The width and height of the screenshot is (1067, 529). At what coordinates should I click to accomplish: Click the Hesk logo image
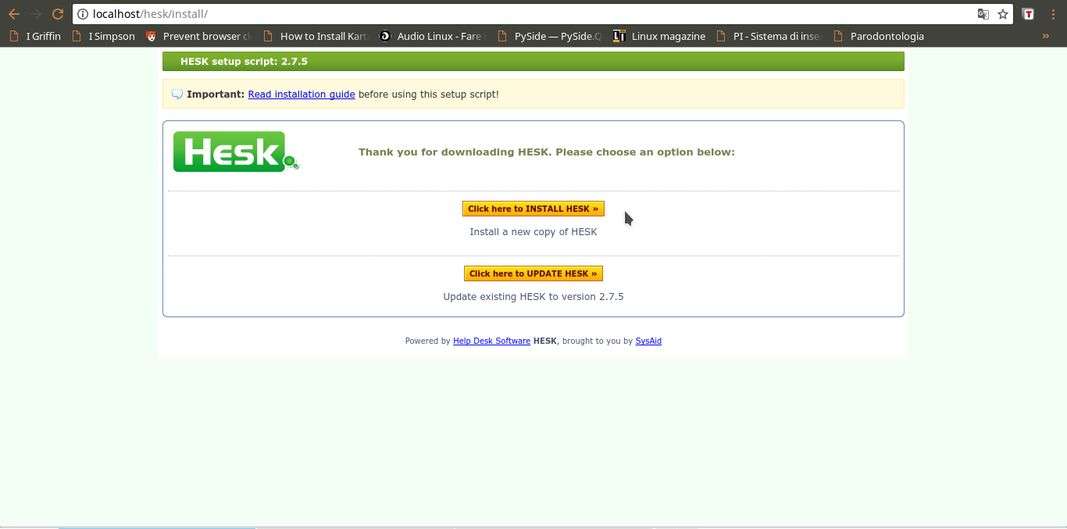click(235, 151)
